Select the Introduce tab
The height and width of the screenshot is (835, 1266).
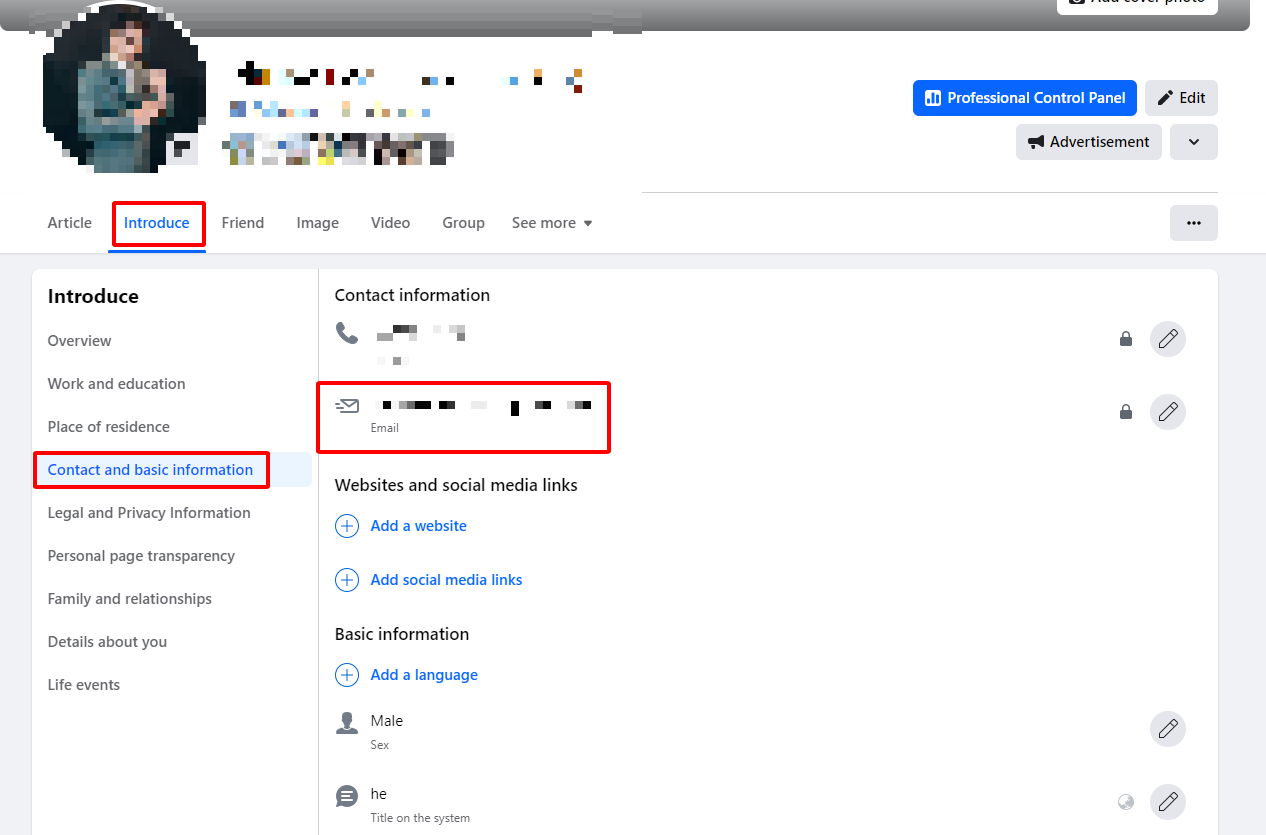157,223
